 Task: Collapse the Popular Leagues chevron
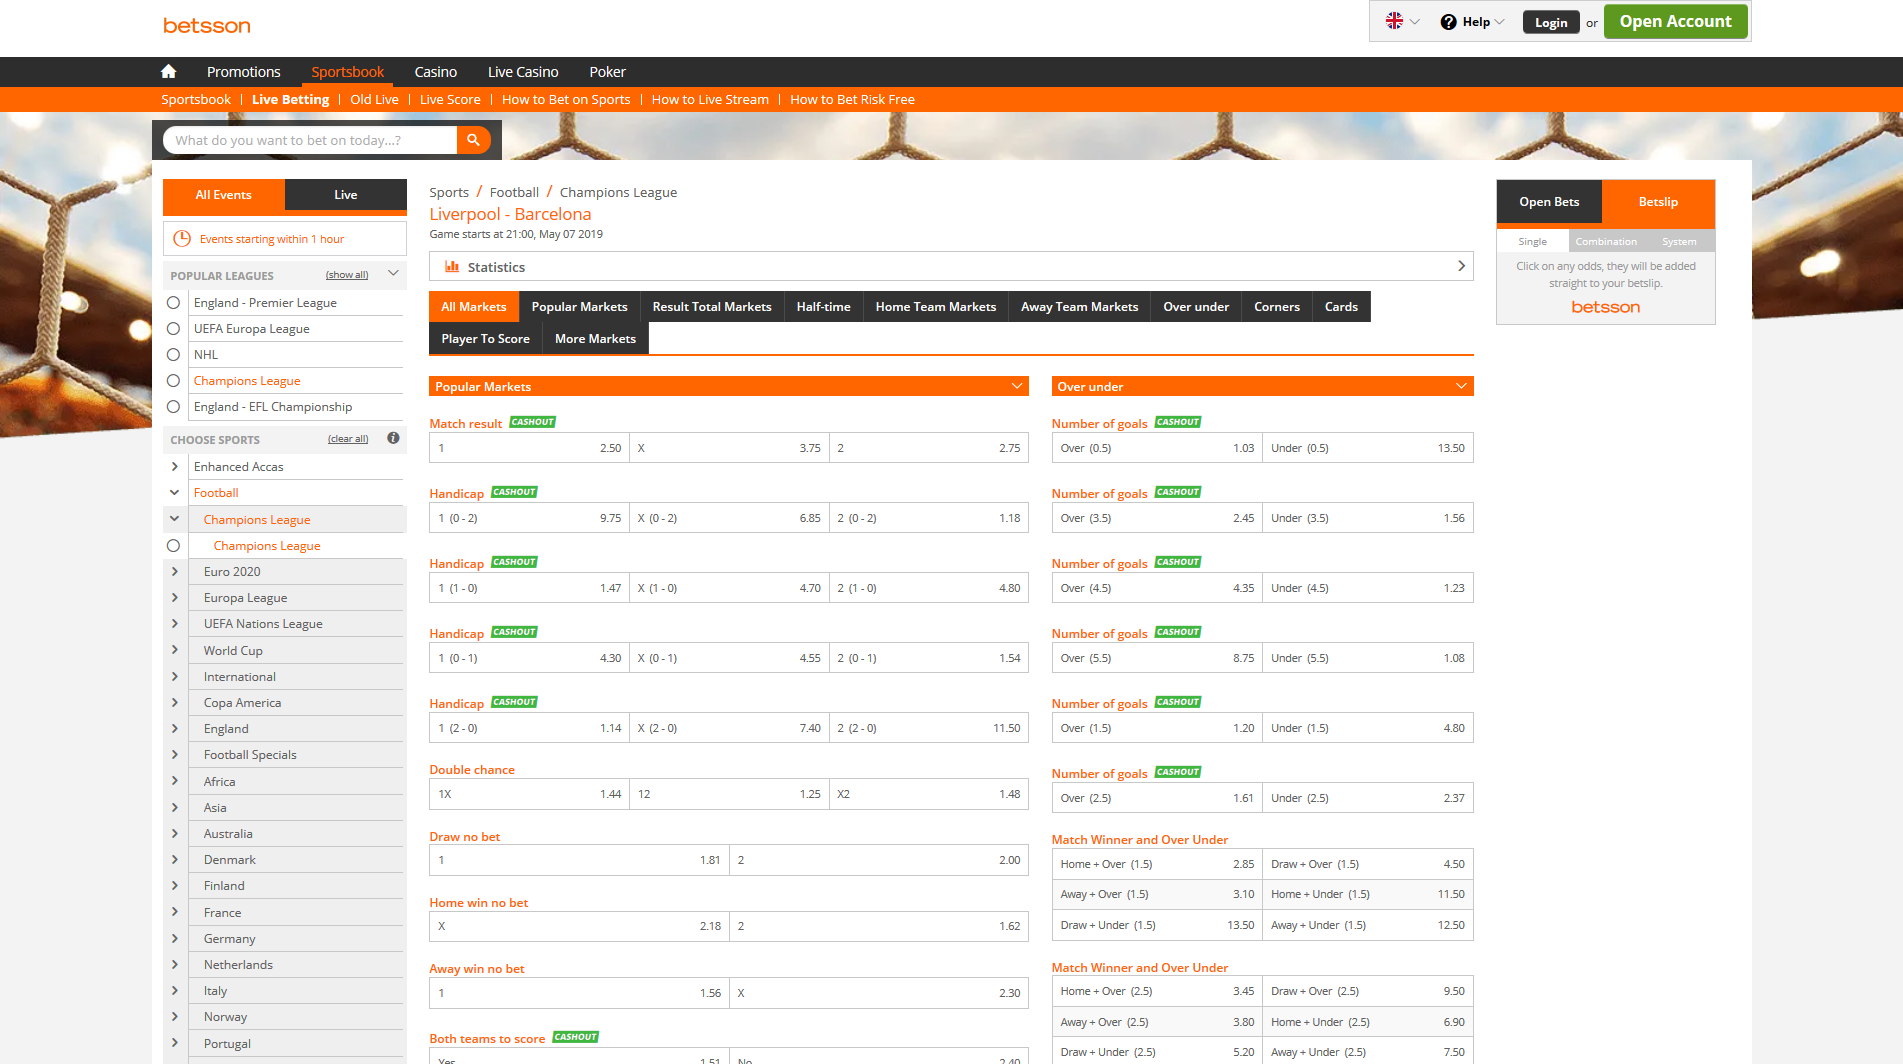(x=393, y=274)
